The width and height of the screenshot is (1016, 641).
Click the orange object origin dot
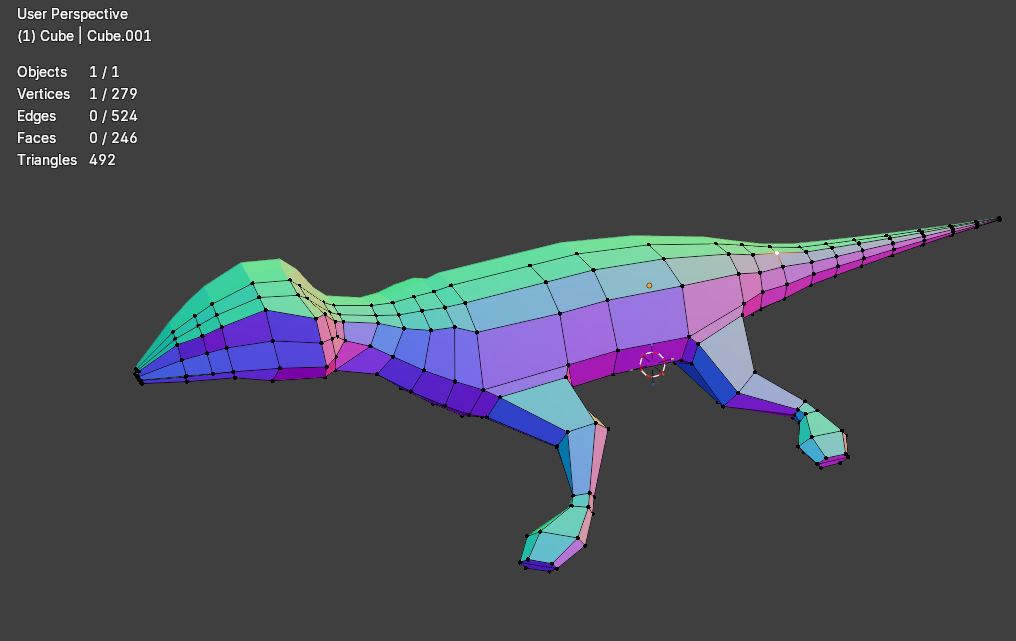pyautogui.click(x=649, y=285)
